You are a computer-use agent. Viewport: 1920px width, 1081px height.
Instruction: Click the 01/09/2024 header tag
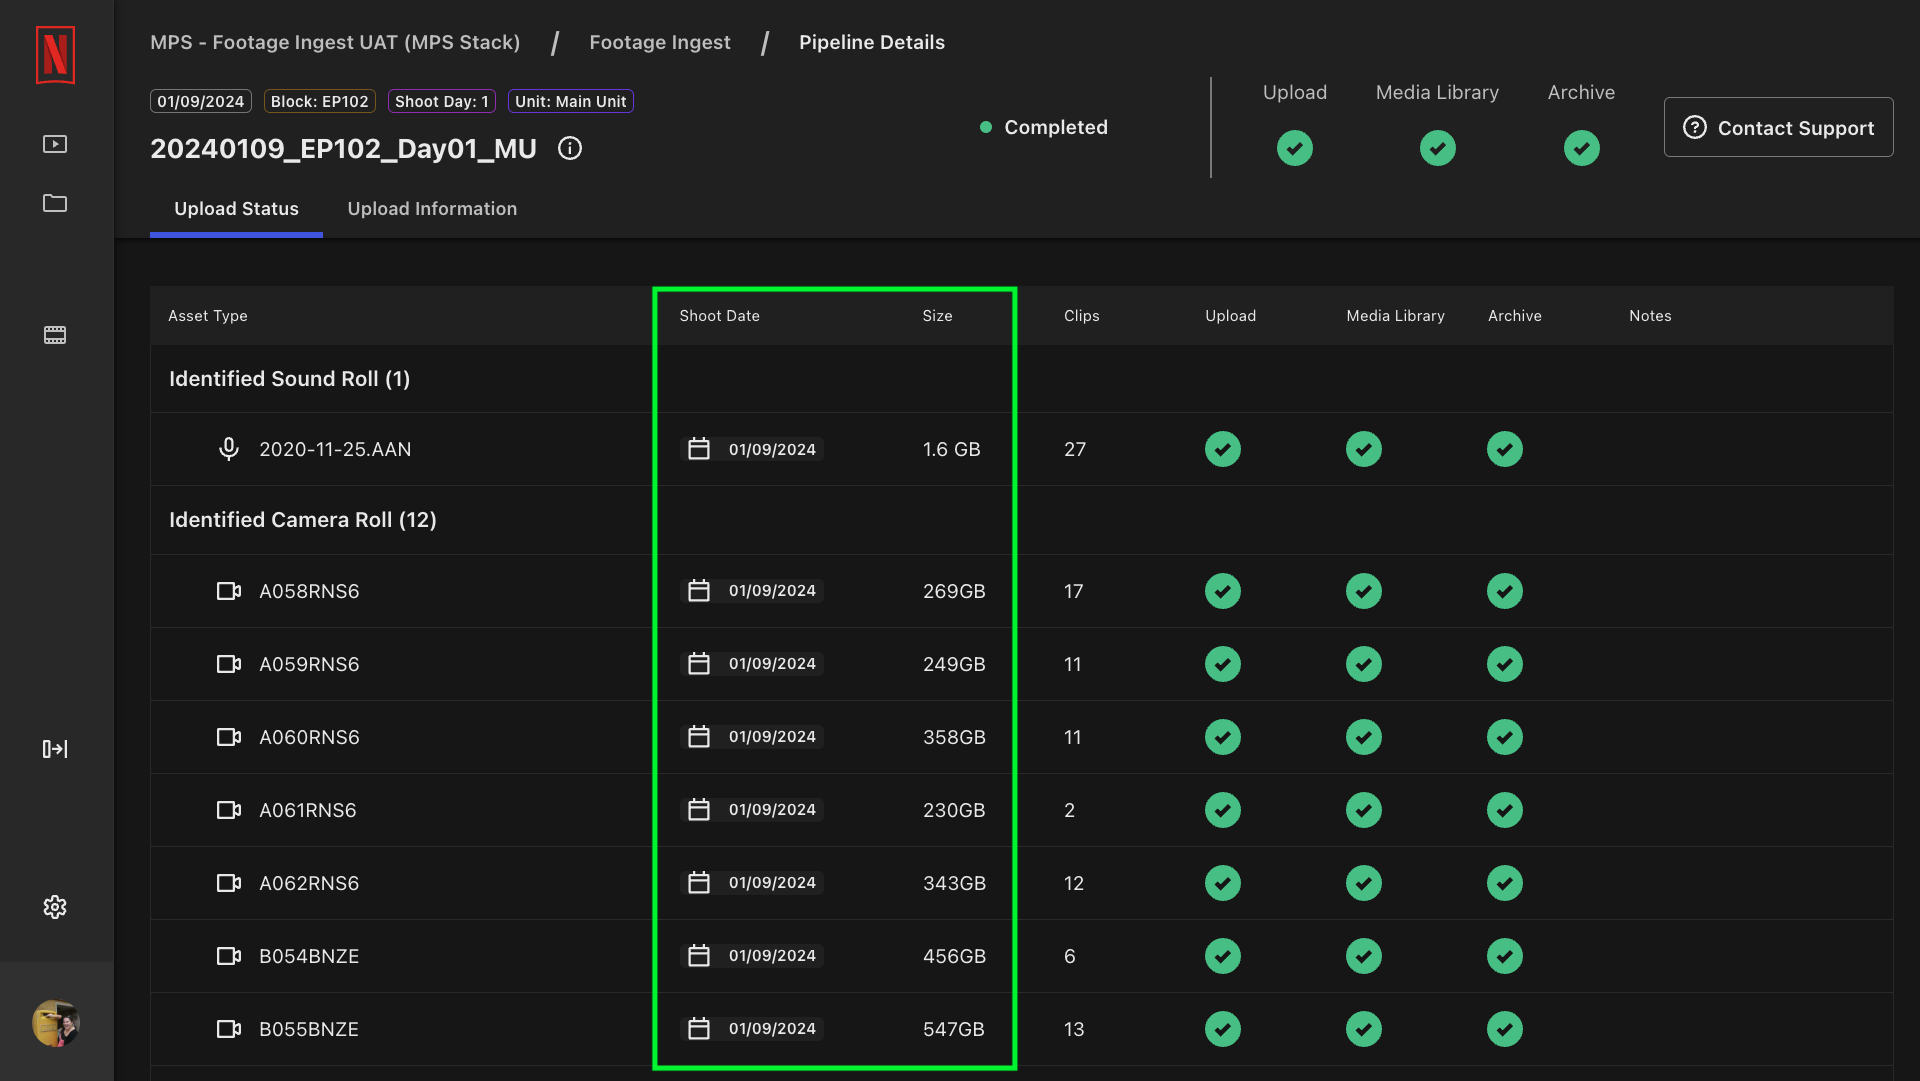[201, 101]
